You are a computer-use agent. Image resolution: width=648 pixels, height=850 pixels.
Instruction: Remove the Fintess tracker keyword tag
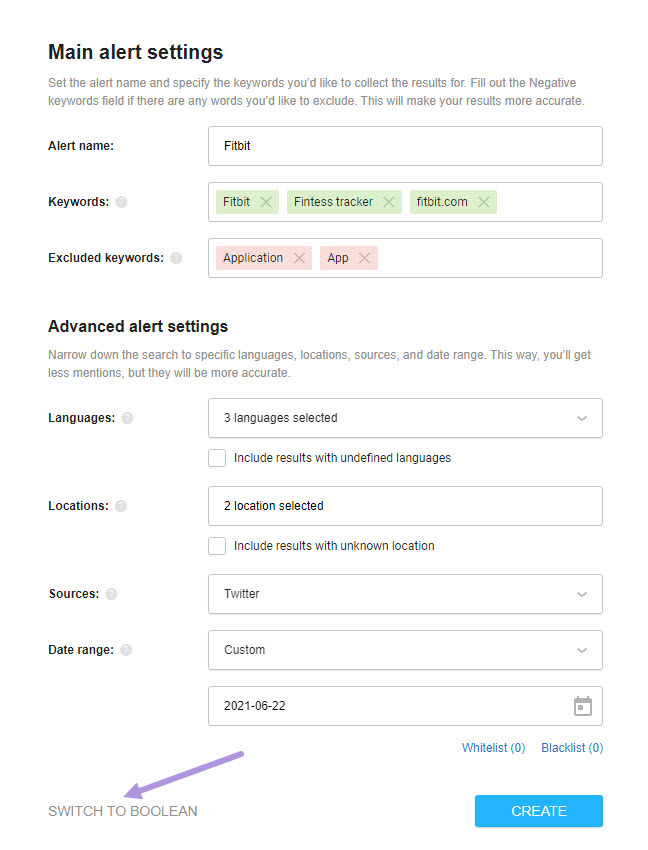point(389,202)
